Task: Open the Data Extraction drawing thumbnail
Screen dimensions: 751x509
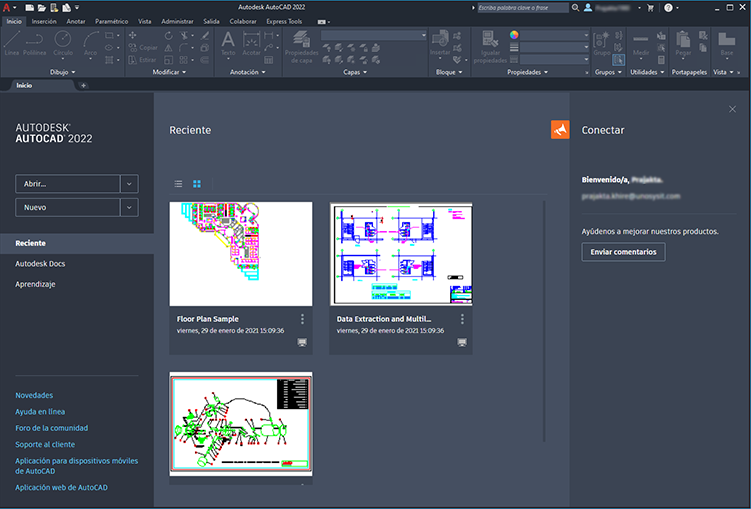Action: click(x=401, y=254)
